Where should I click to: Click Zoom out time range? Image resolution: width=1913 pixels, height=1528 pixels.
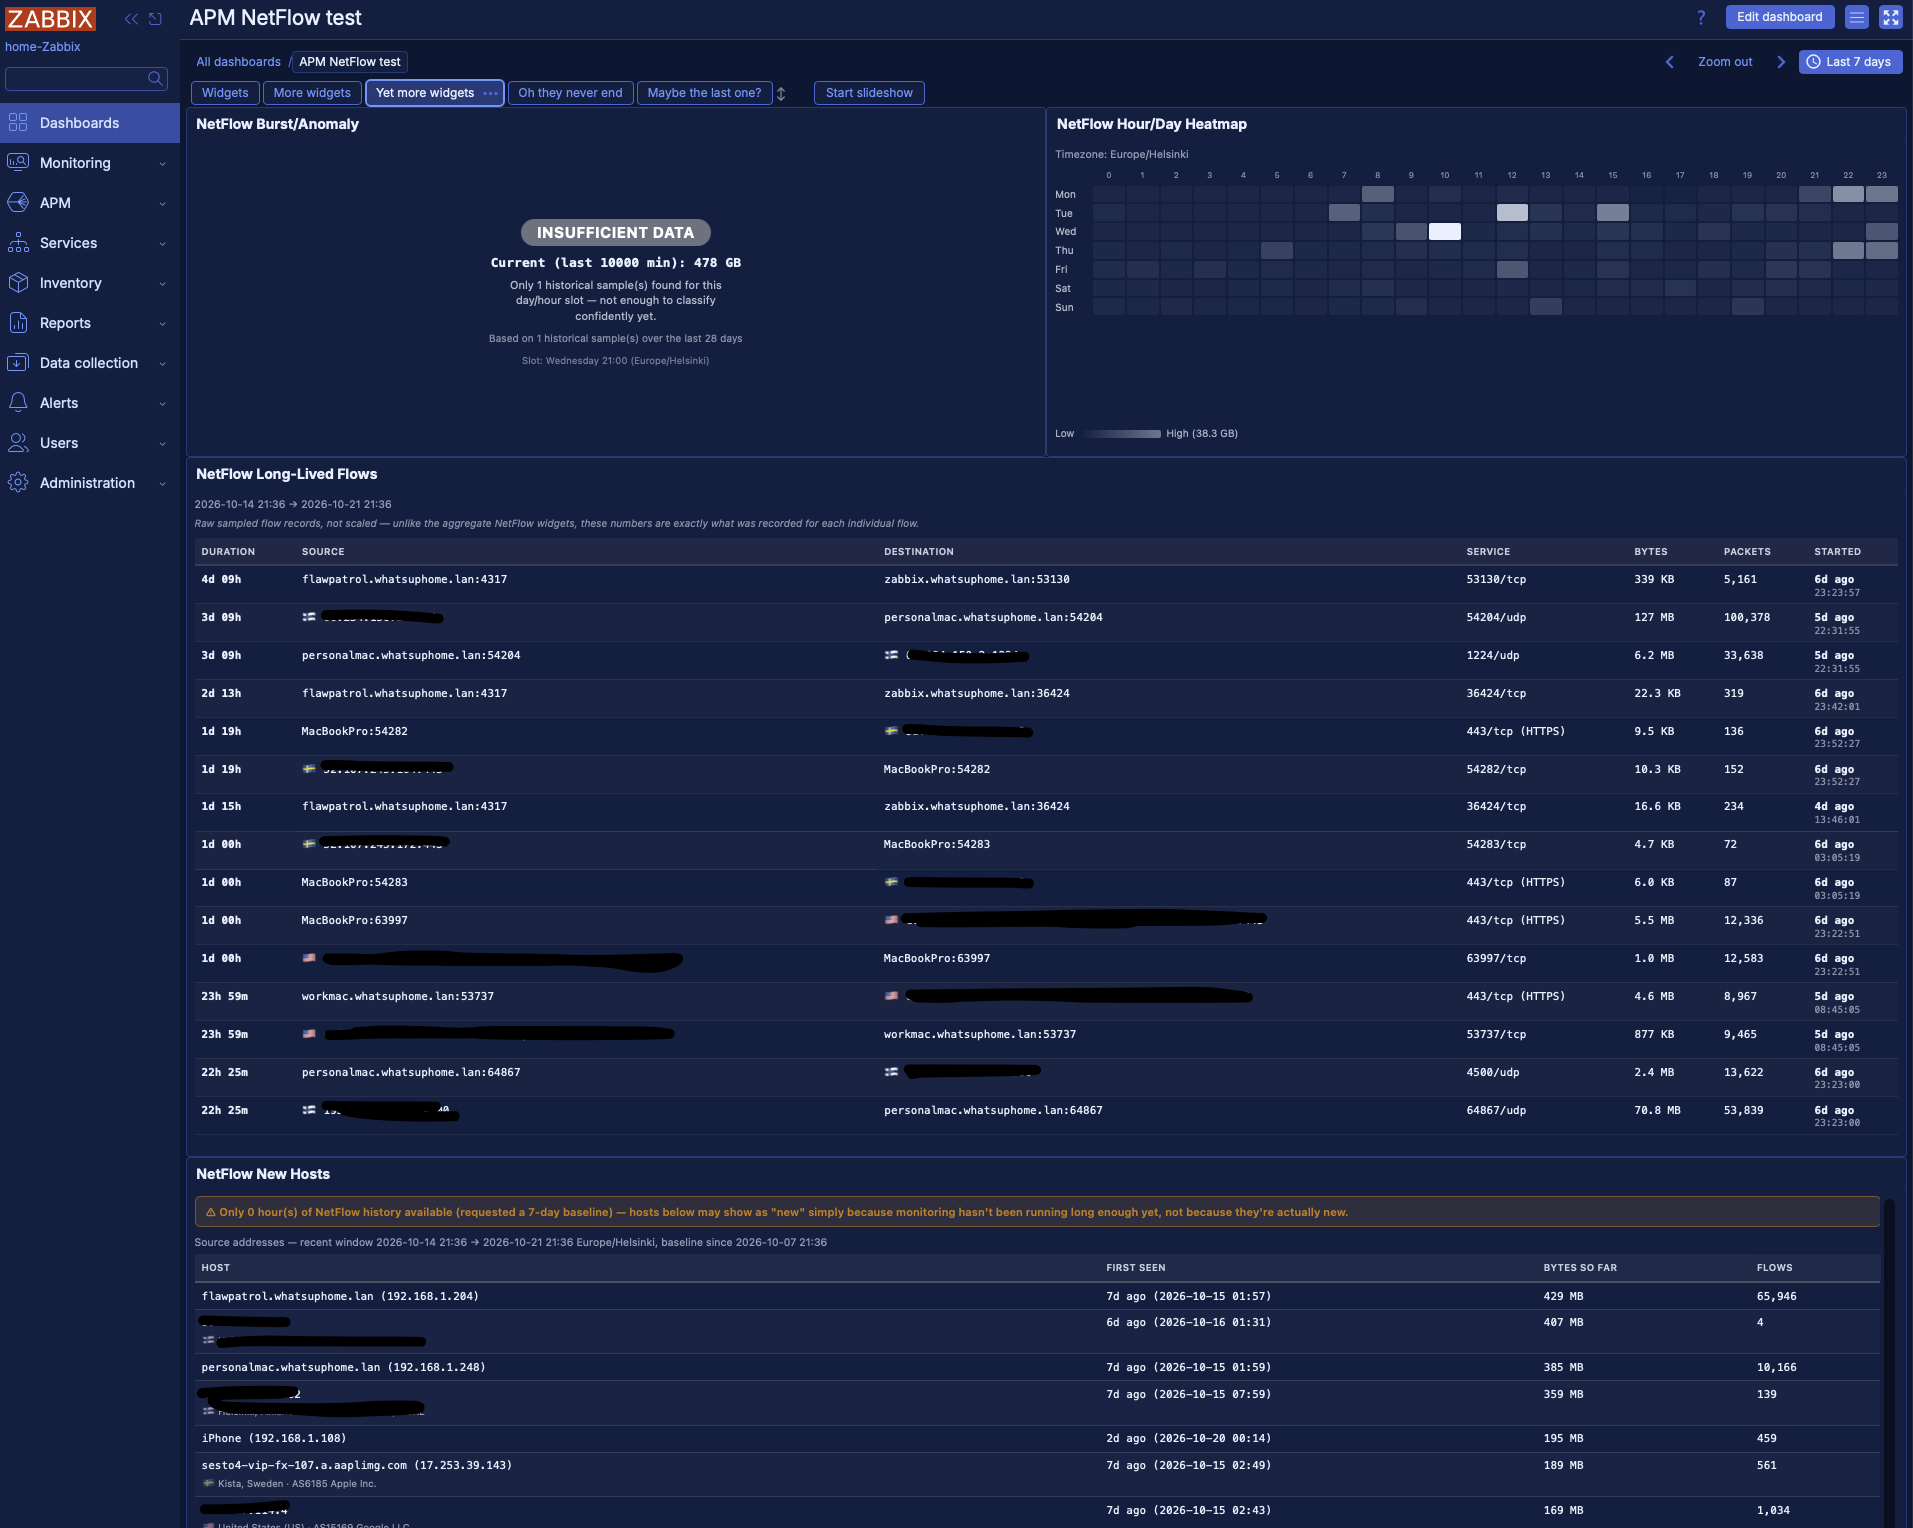click(1725, 62)
